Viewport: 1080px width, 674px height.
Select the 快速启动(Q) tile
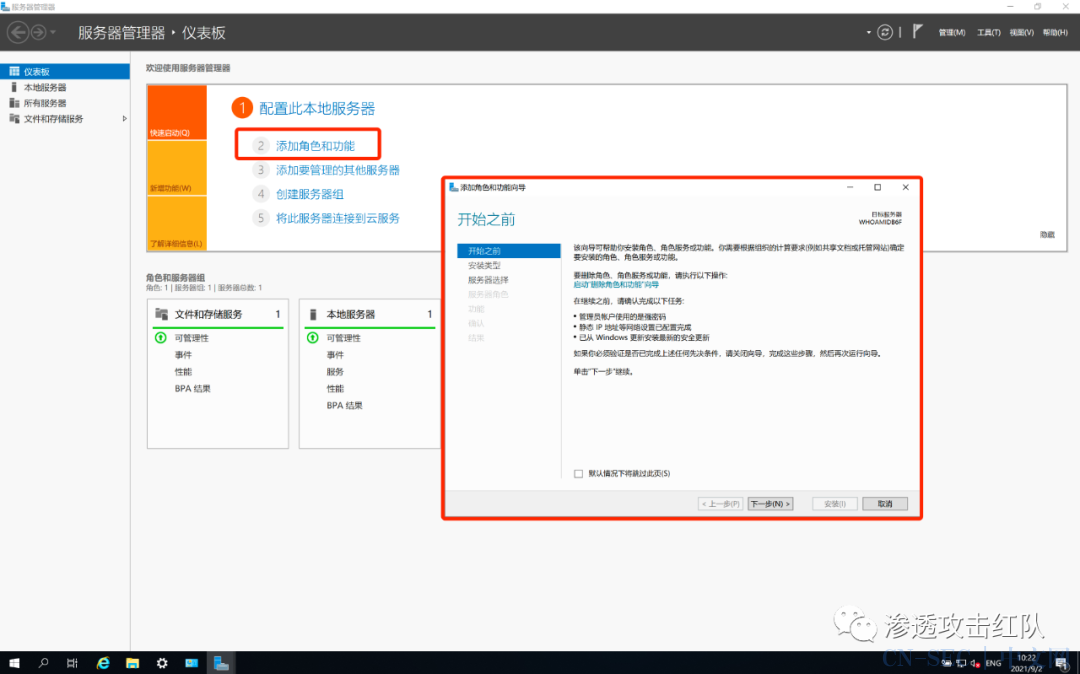[x=177, y=112]
